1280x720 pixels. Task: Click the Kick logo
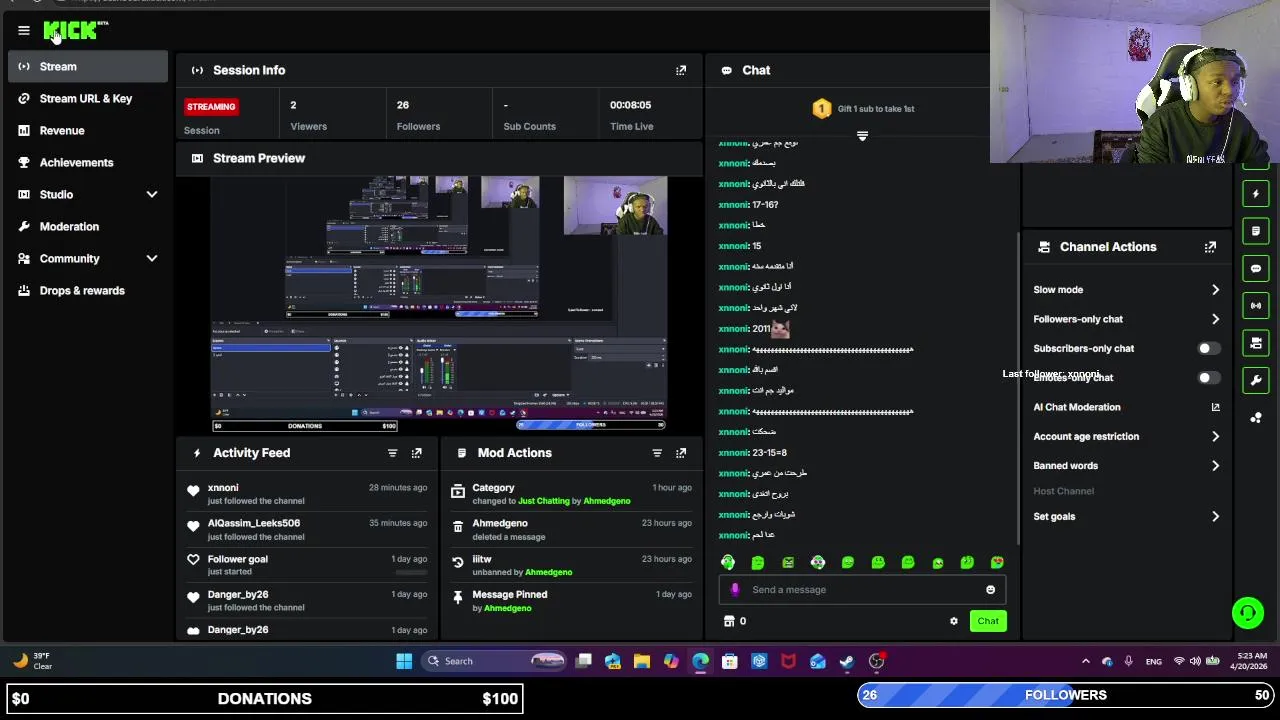tap(73, 31)
